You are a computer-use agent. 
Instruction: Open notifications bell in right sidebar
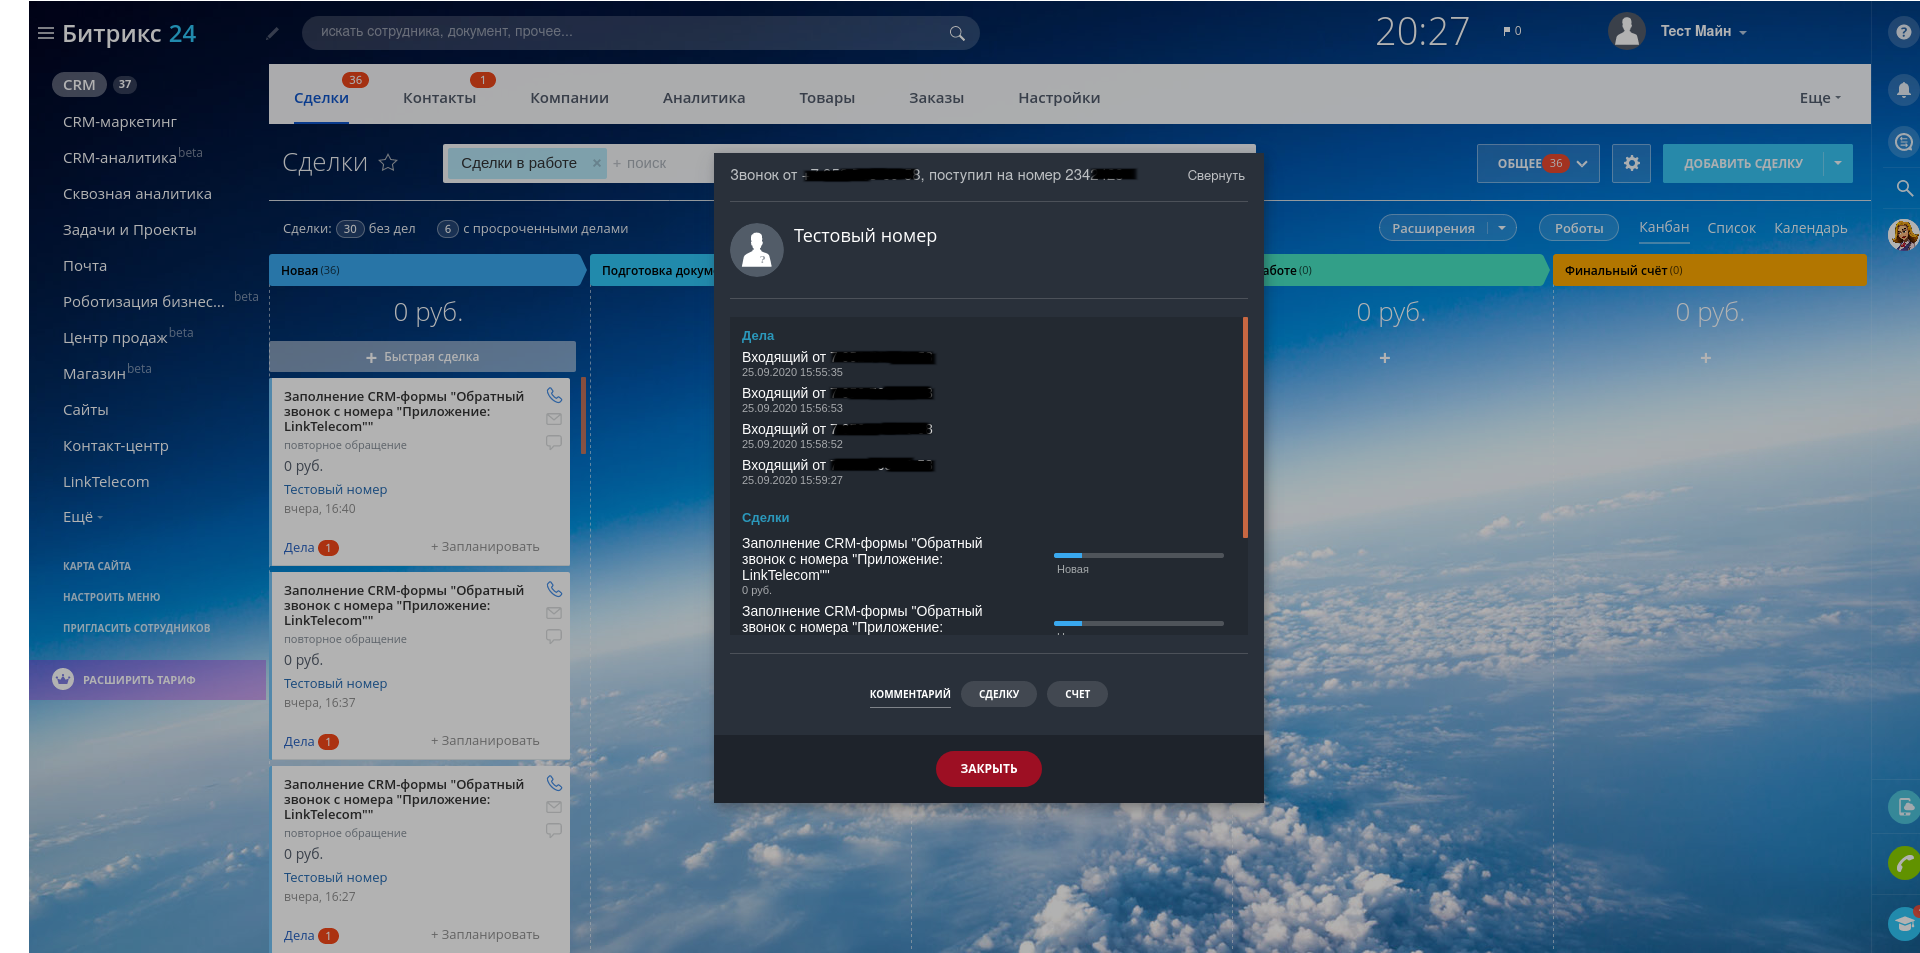coord(1903,90)
